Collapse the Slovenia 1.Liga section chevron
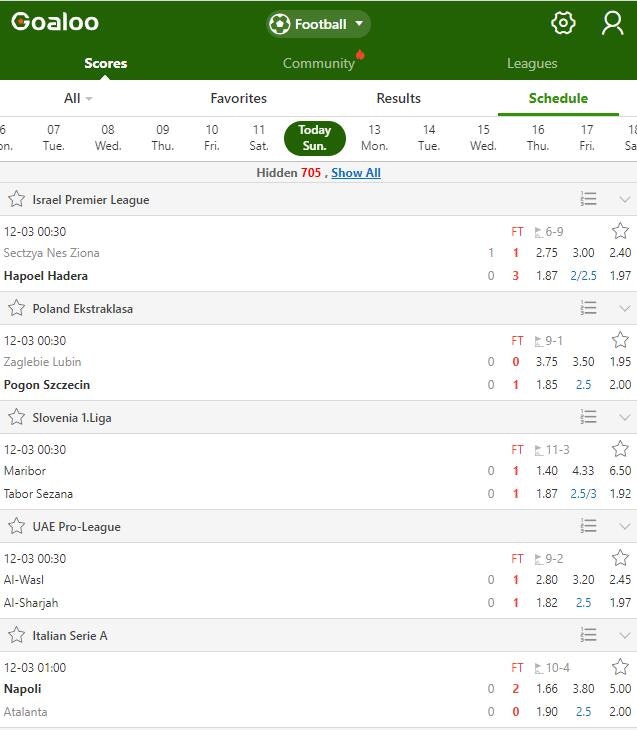The width and height of the screenshot is (637, 730). 625,418
